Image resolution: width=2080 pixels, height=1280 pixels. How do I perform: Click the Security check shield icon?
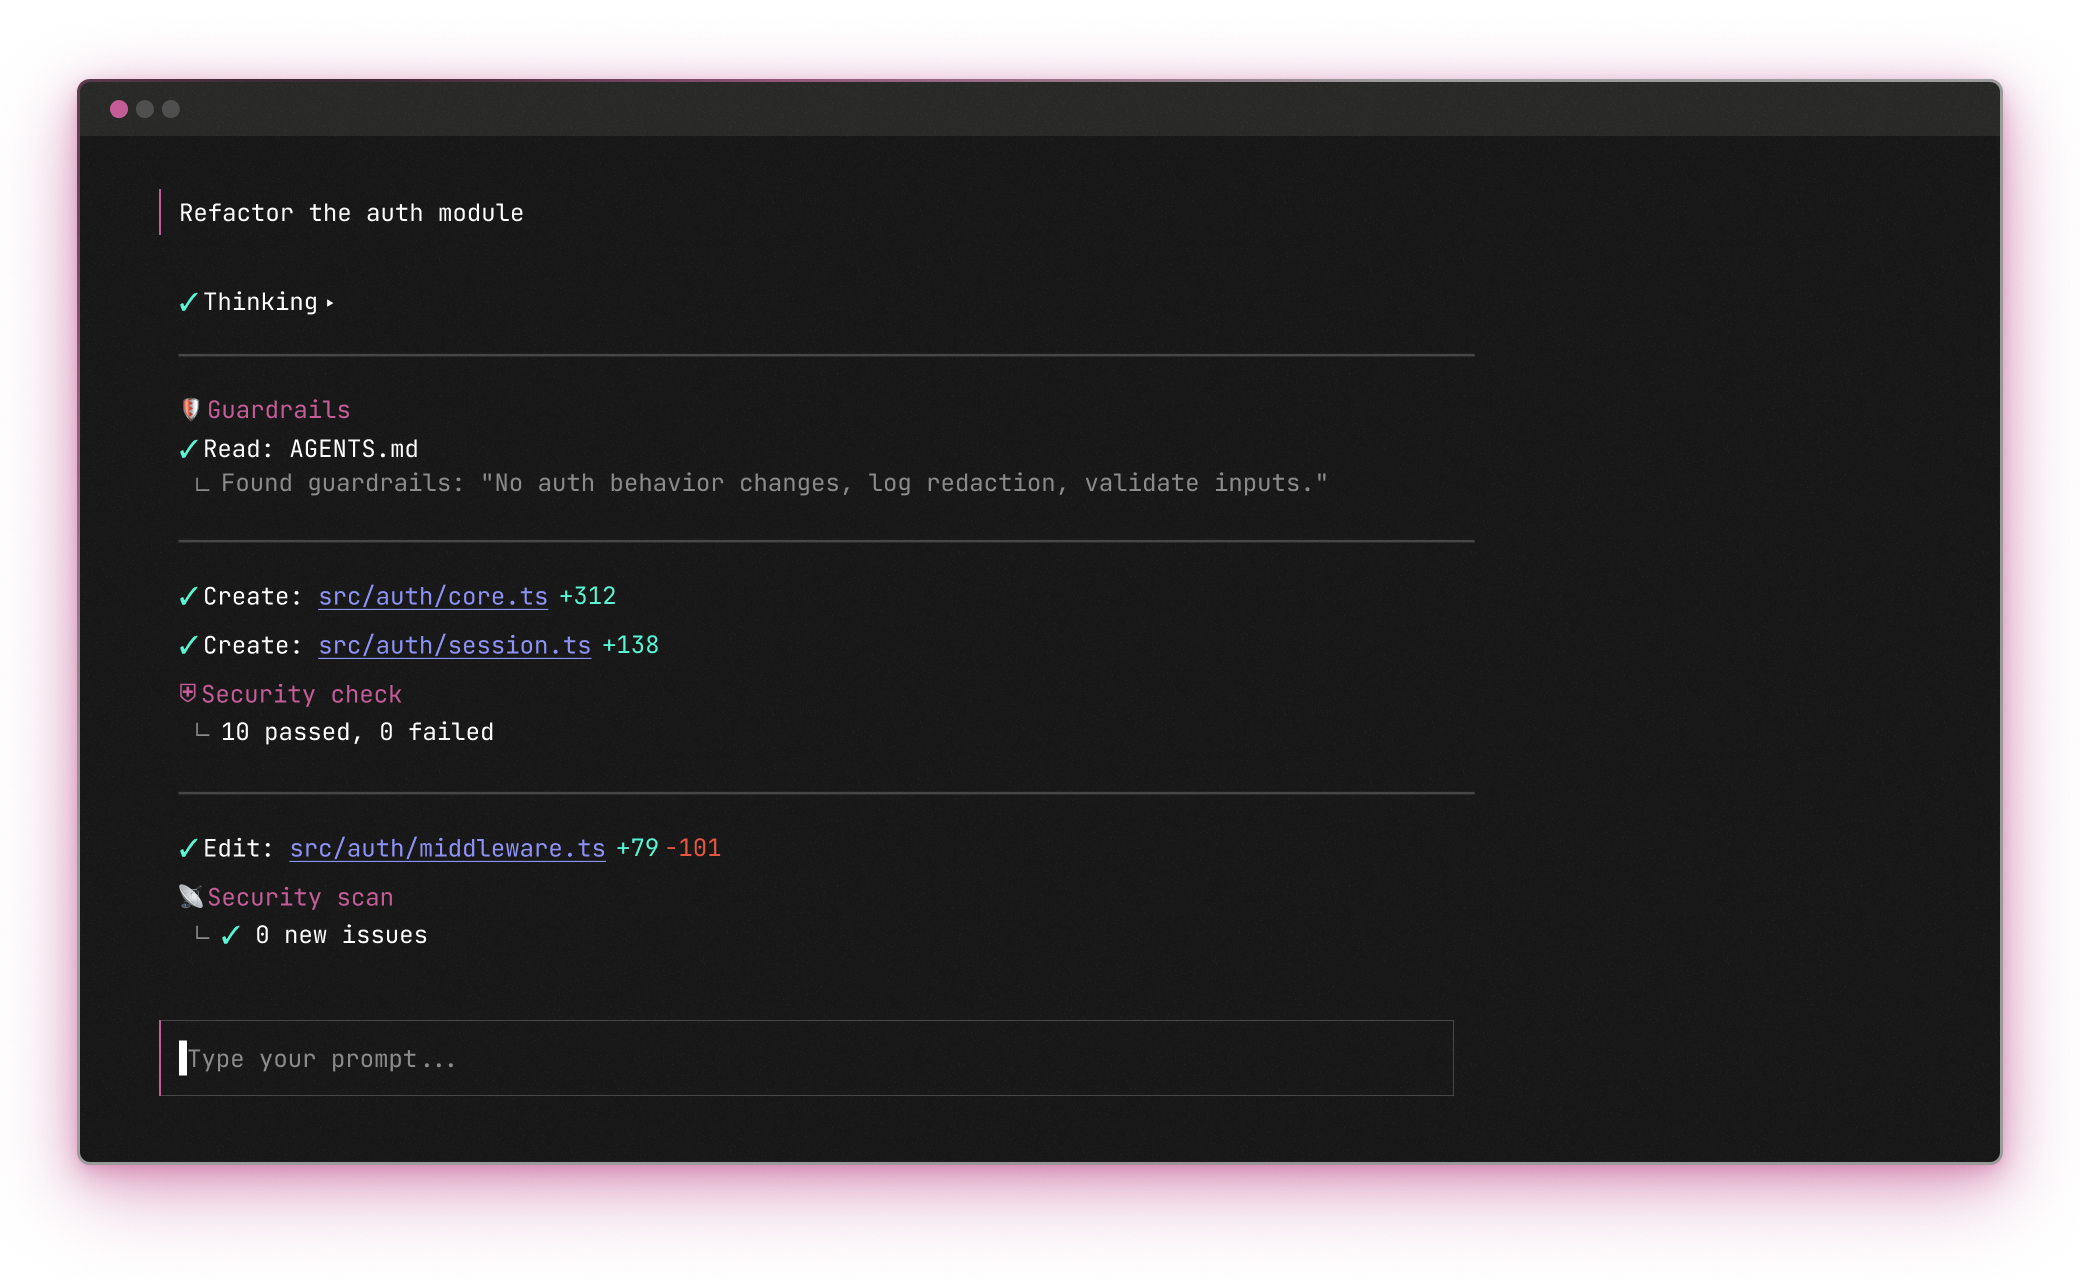tap(188, 693)
